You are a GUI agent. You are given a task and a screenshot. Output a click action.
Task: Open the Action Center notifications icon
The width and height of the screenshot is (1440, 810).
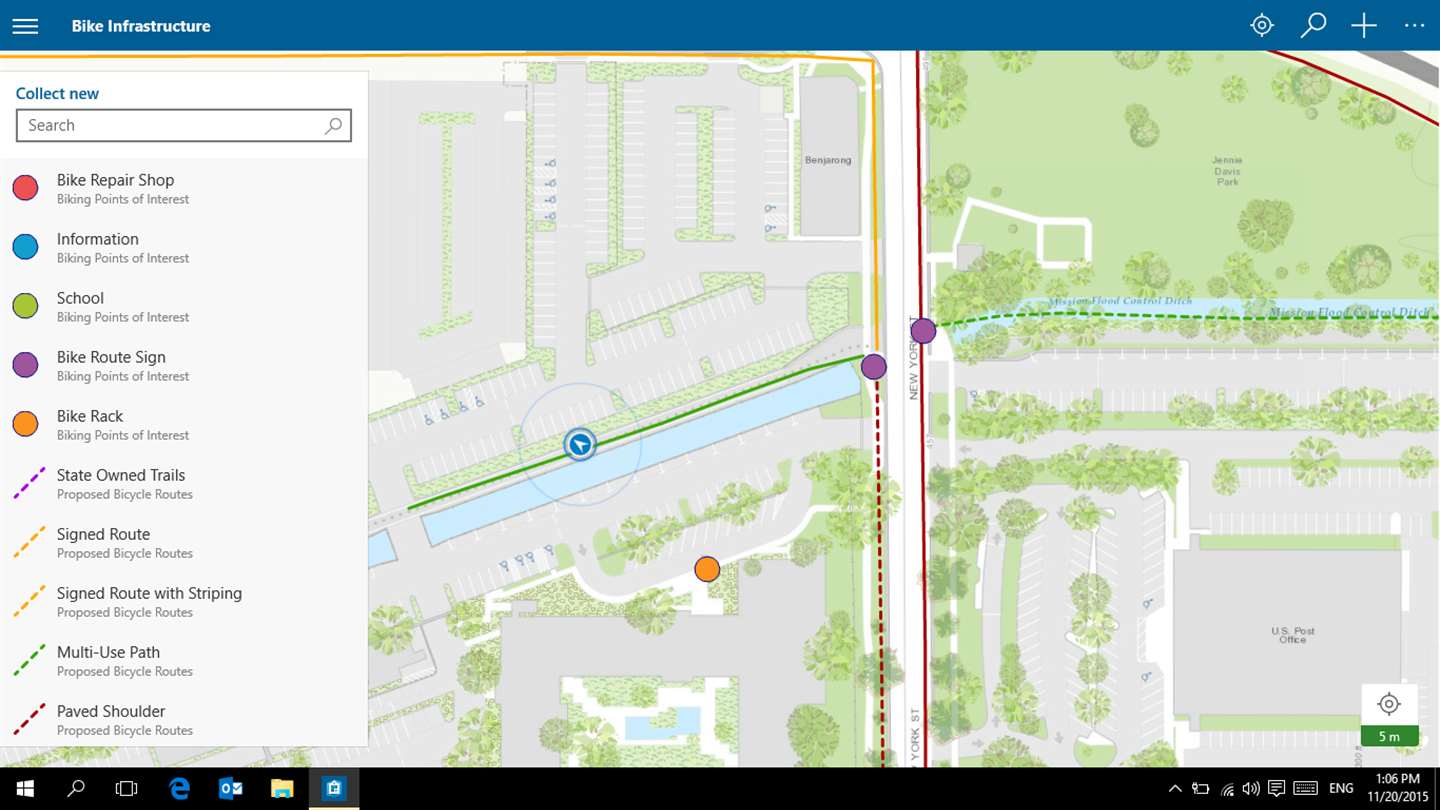[1277, 789]
